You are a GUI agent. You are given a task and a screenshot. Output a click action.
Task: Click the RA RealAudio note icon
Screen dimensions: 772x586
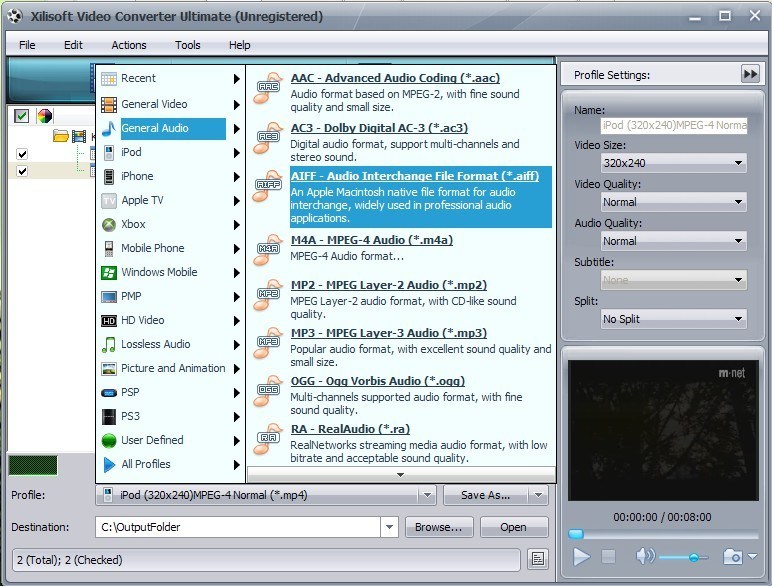click(268, 439)
